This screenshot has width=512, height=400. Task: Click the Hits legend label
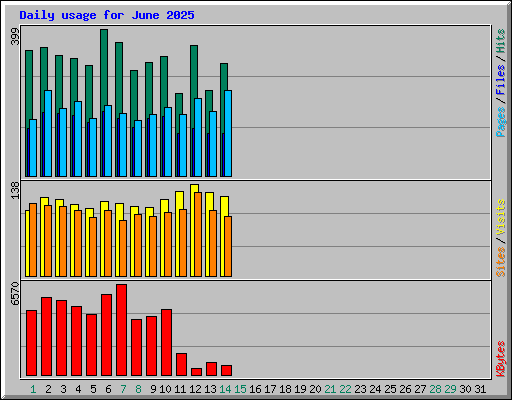pyautogui.click(x=501, y=41)
